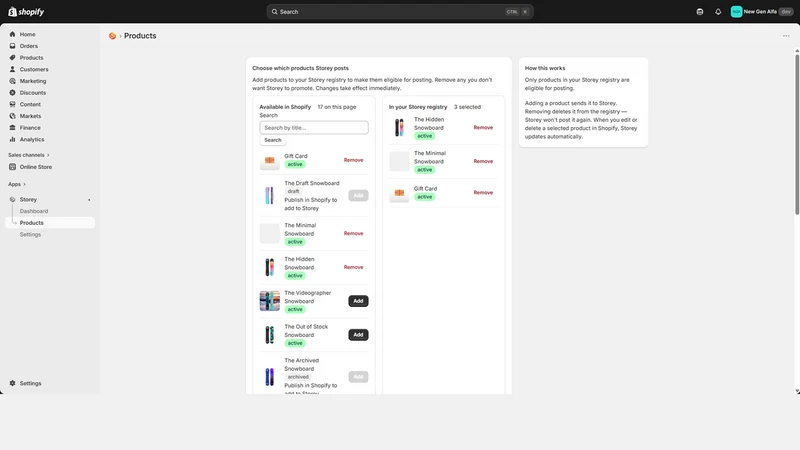Expand the Apps section
This screenshot has width=800, height=450.
pos(17,184)
